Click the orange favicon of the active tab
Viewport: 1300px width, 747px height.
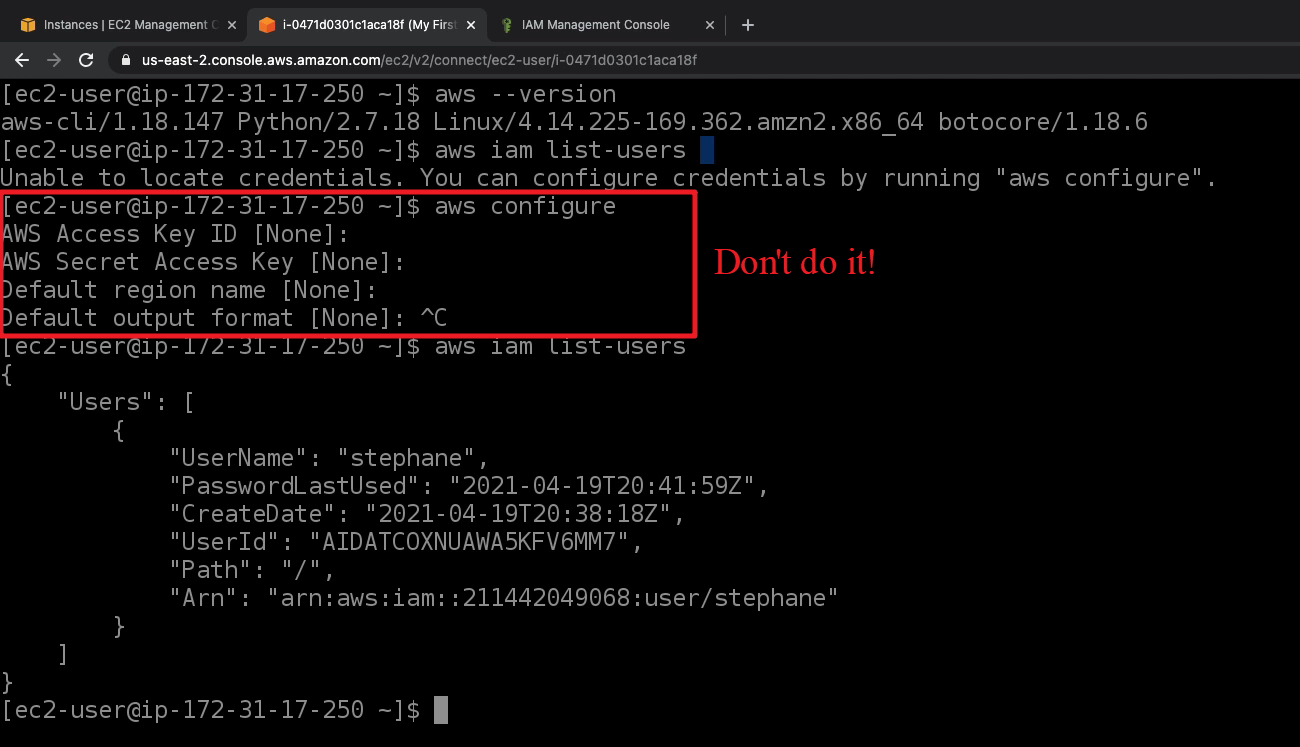click(267, 25)
